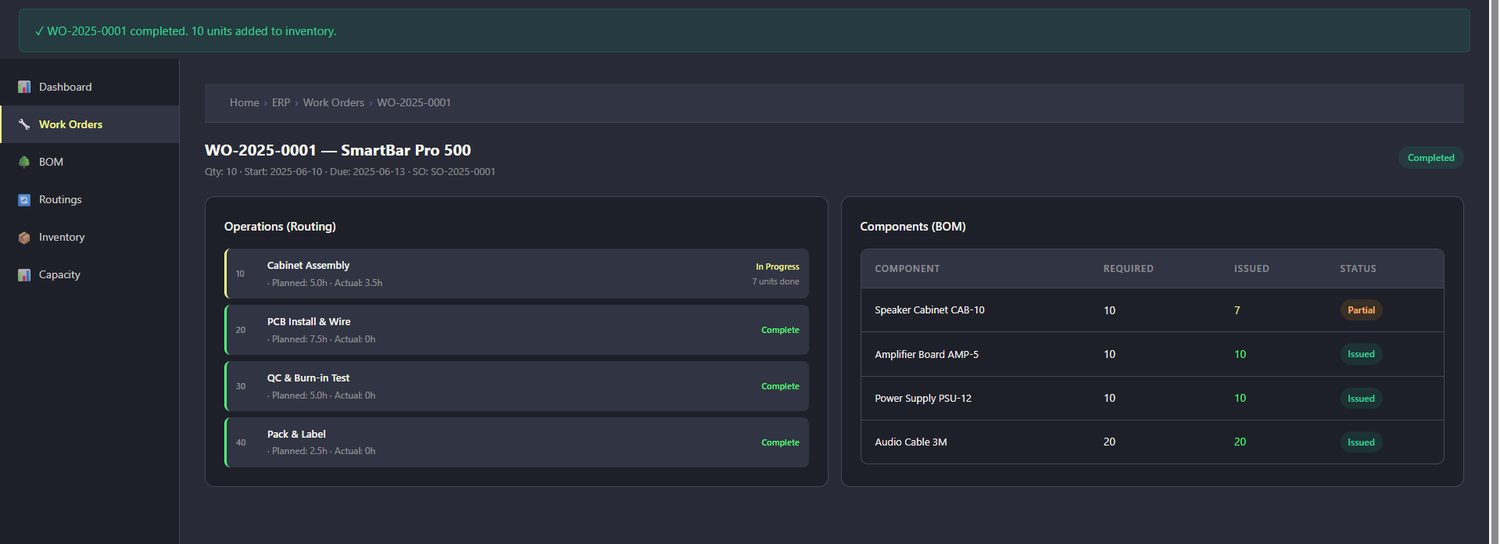The height and width of the screenshot is (544, 1500).
Task: Click the STATUS column header
Action: 1358,269
